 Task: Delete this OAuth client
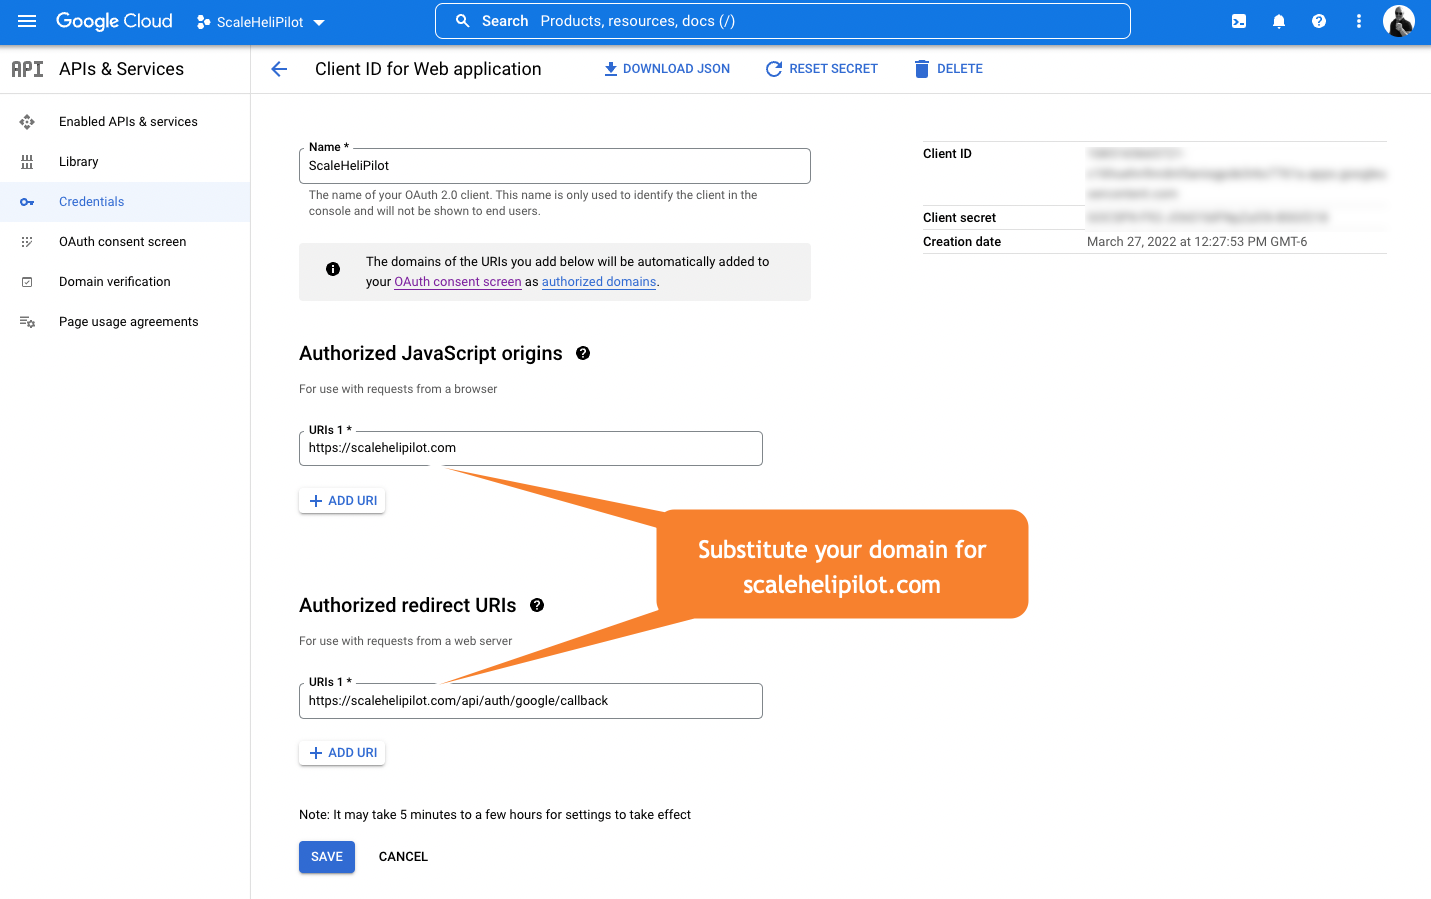(949, 69)
